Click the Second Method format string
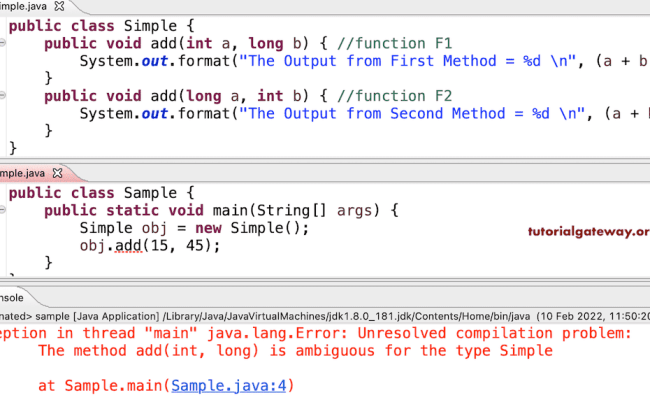This screenshot has width=650, height=400. (412, 114)
